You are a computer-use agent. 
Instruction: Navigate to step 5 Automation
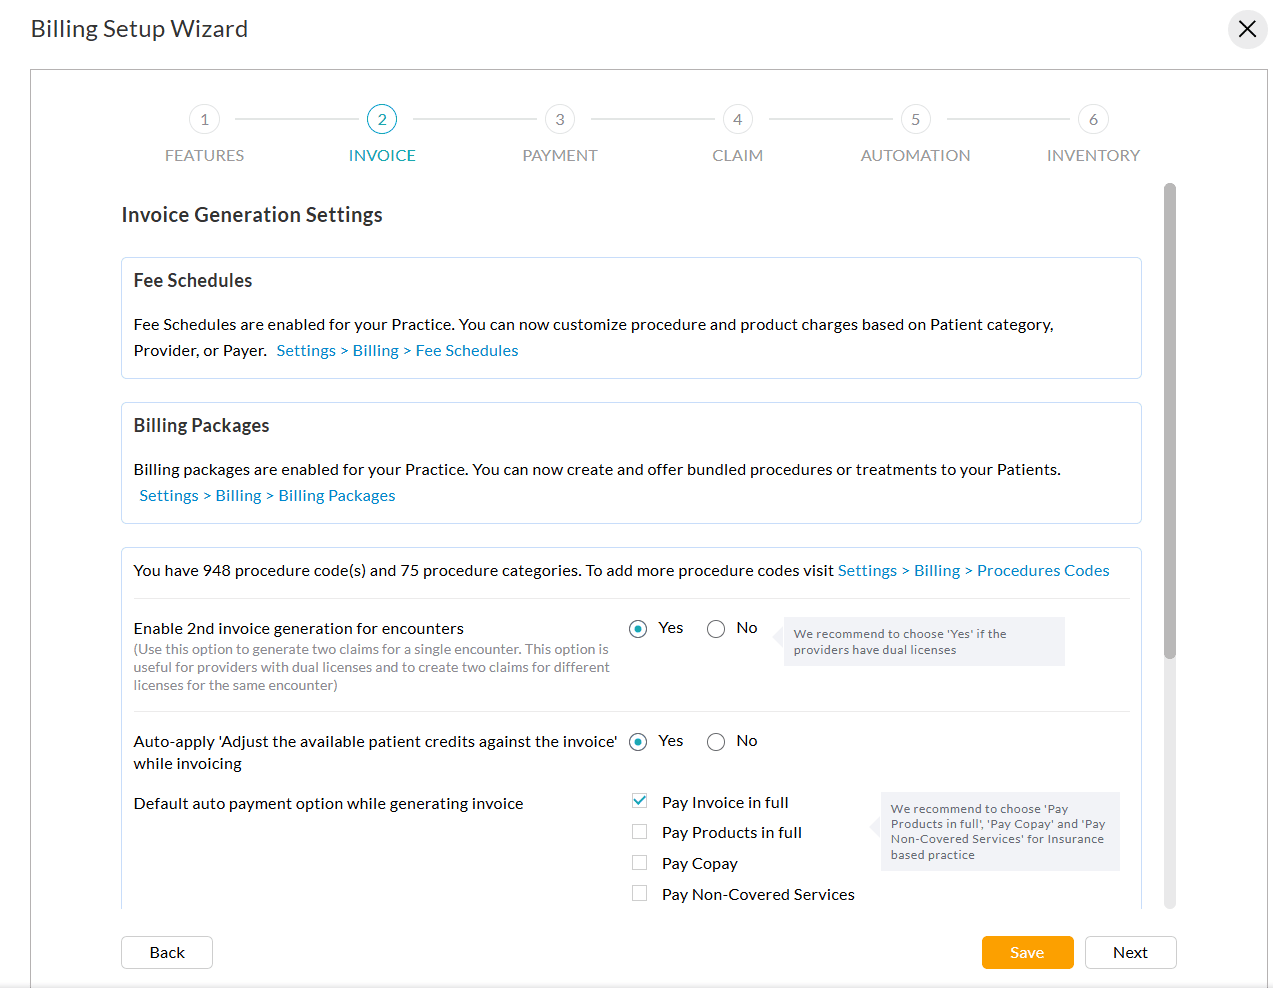click(x=915, y=119)
